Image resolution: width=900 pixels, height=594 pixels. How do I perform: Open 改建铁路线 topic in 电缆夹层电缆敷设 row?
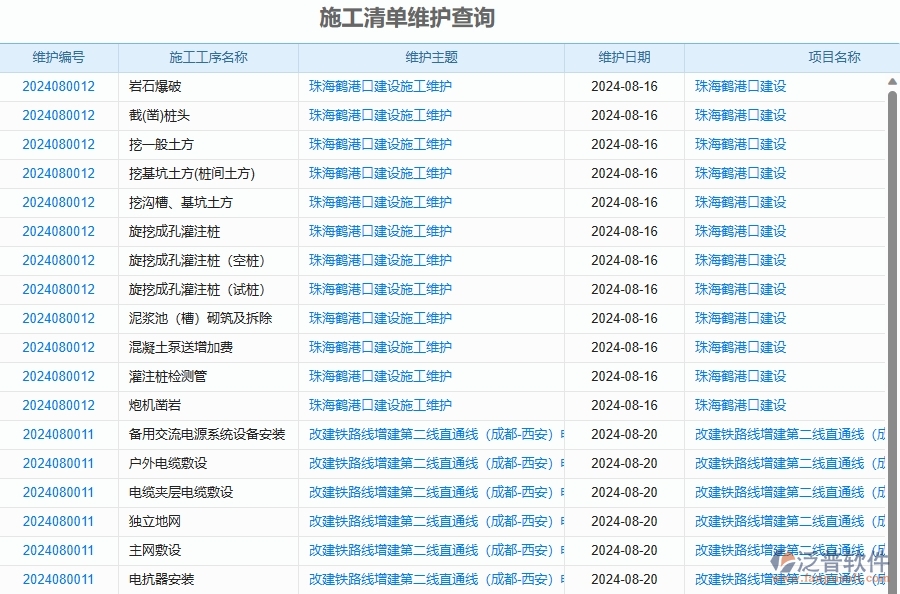[430, 492]
